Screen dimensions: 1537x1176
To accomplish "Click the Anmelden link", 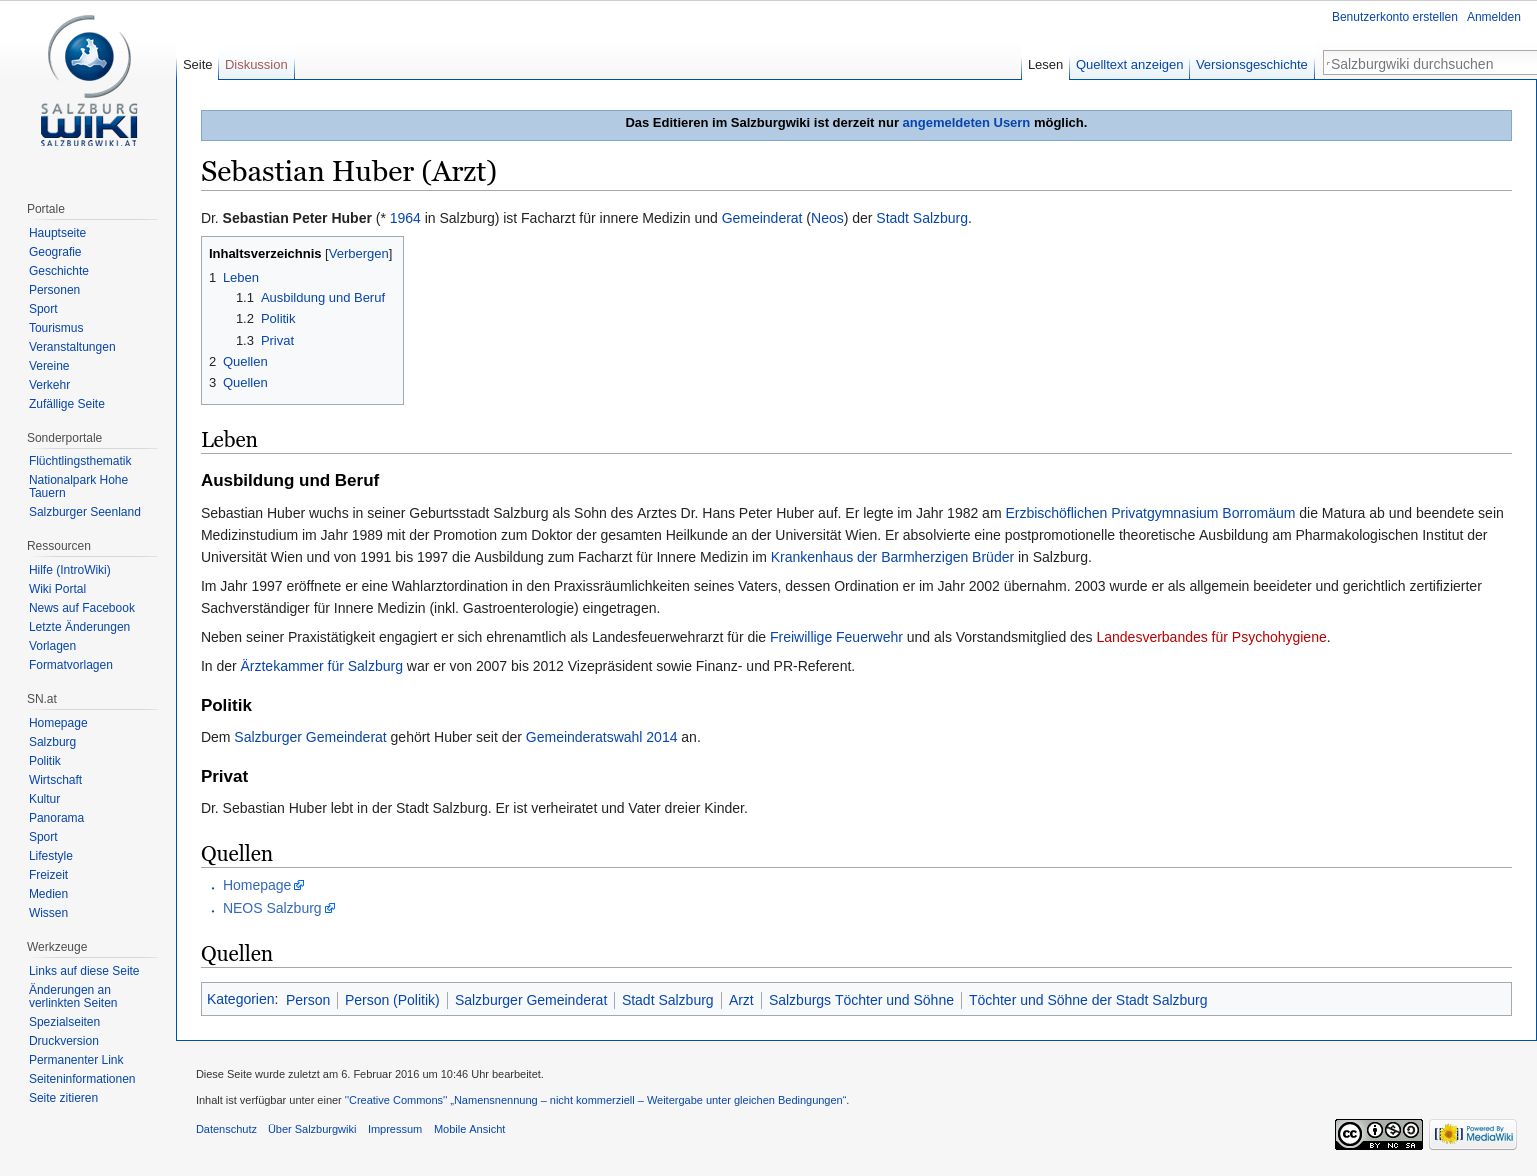I will point(1493,17).
